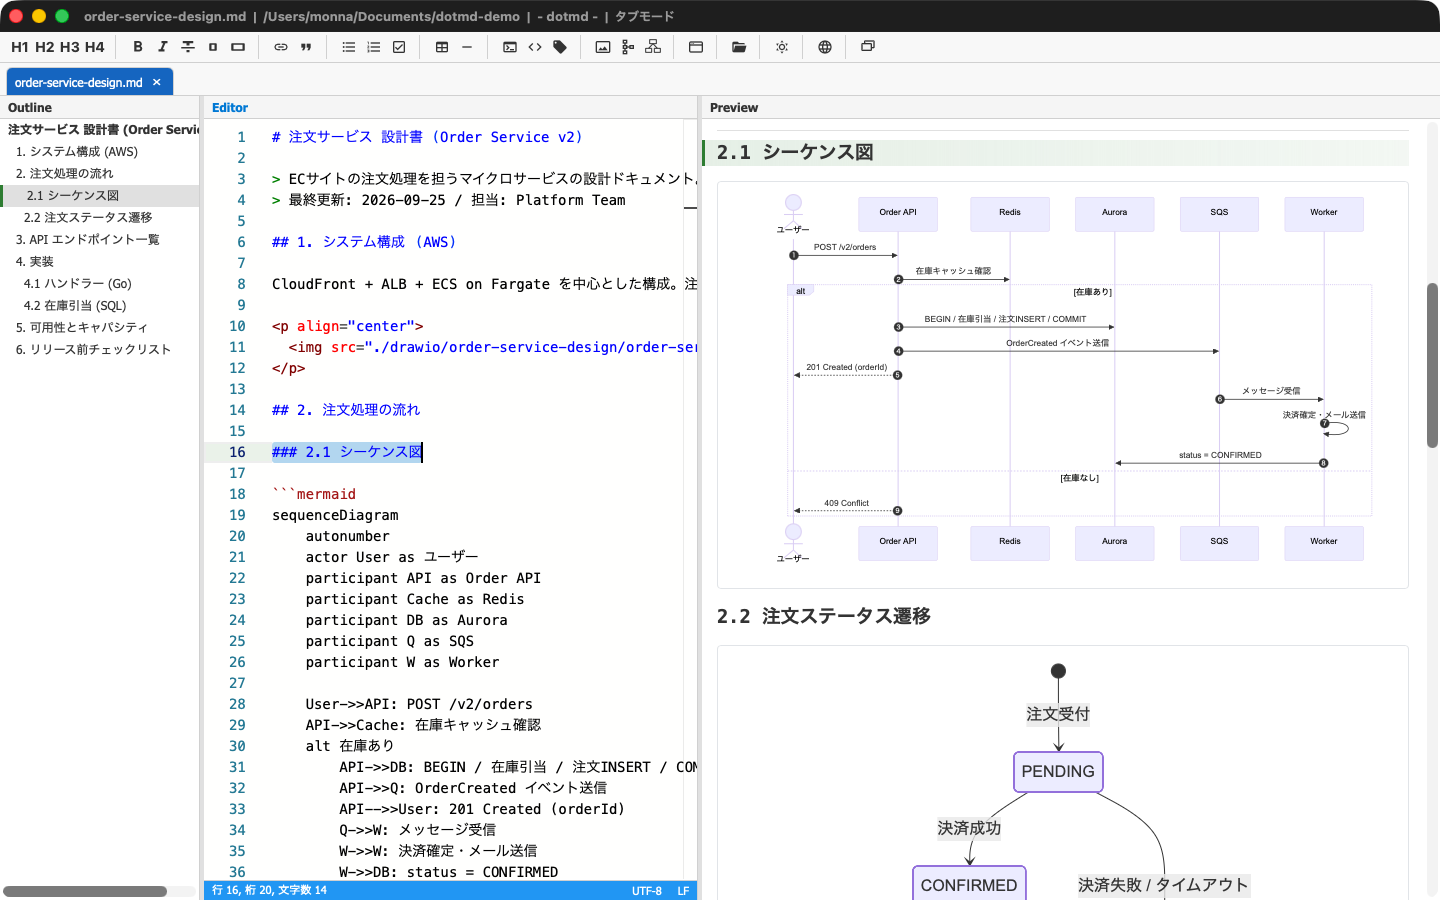Select outline item 4. 実装
The width and height of the screenshot is (1440, 900).
tap(35, 262)
